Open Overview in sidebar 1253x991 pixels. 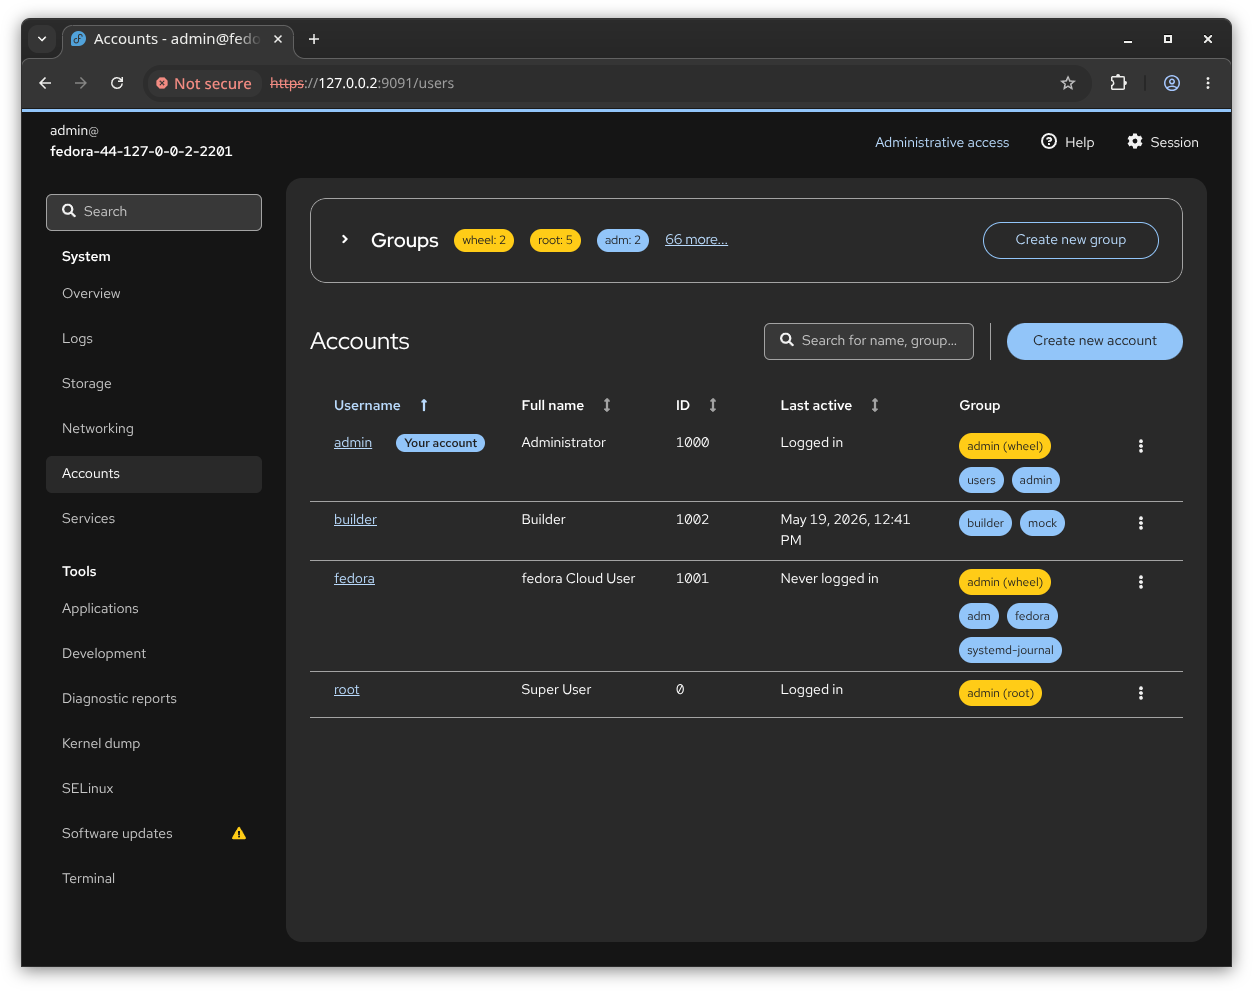(154, 293)
